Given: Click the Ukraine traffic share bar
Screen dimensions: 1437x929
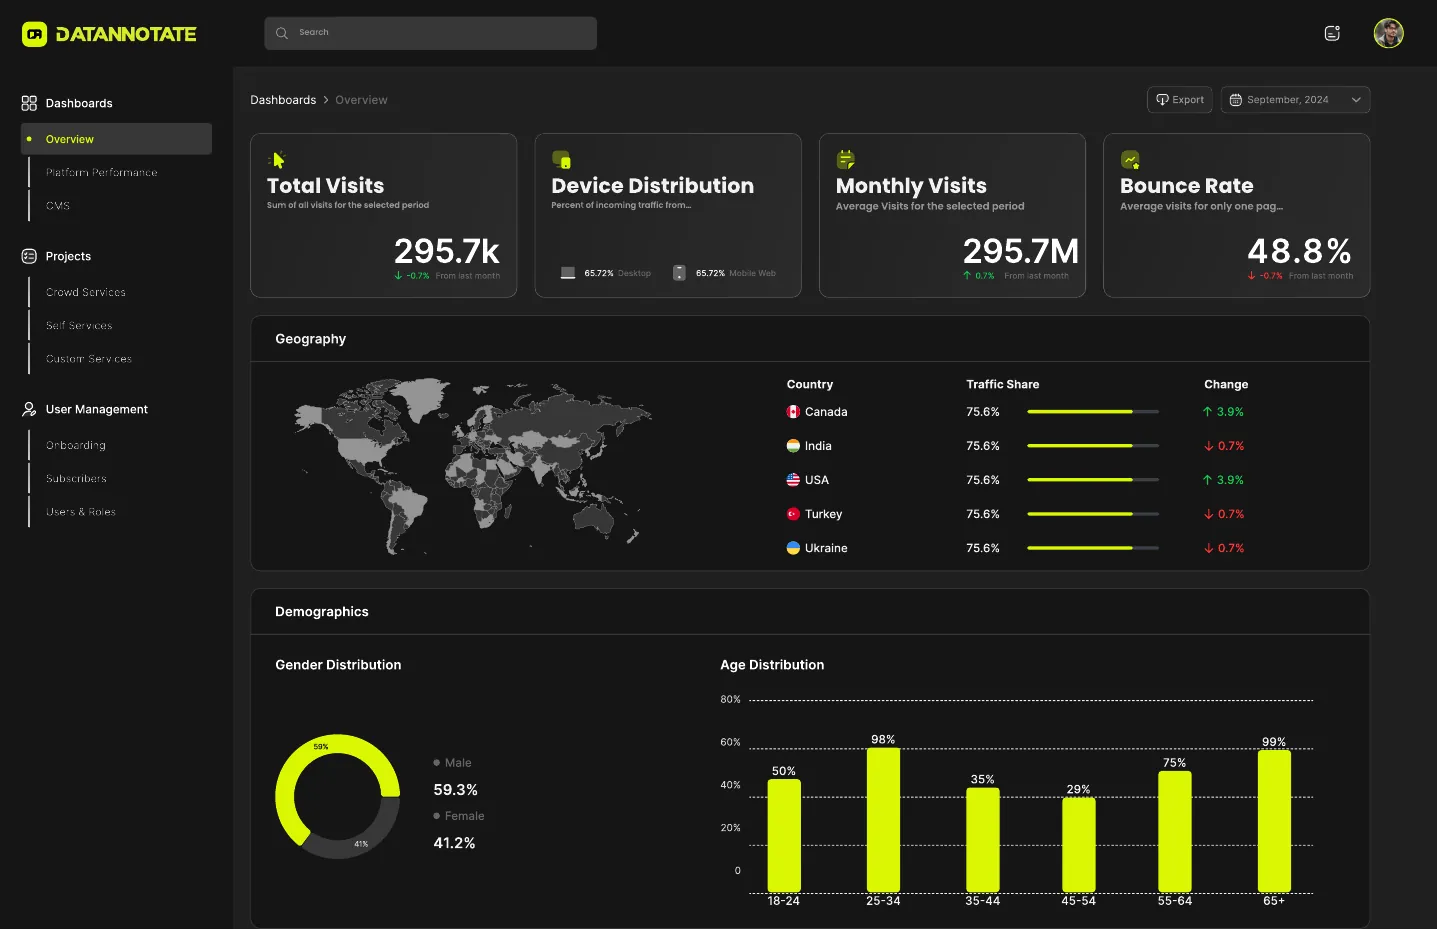Looking at the screenshot, I should click(x=1093, y=548).
